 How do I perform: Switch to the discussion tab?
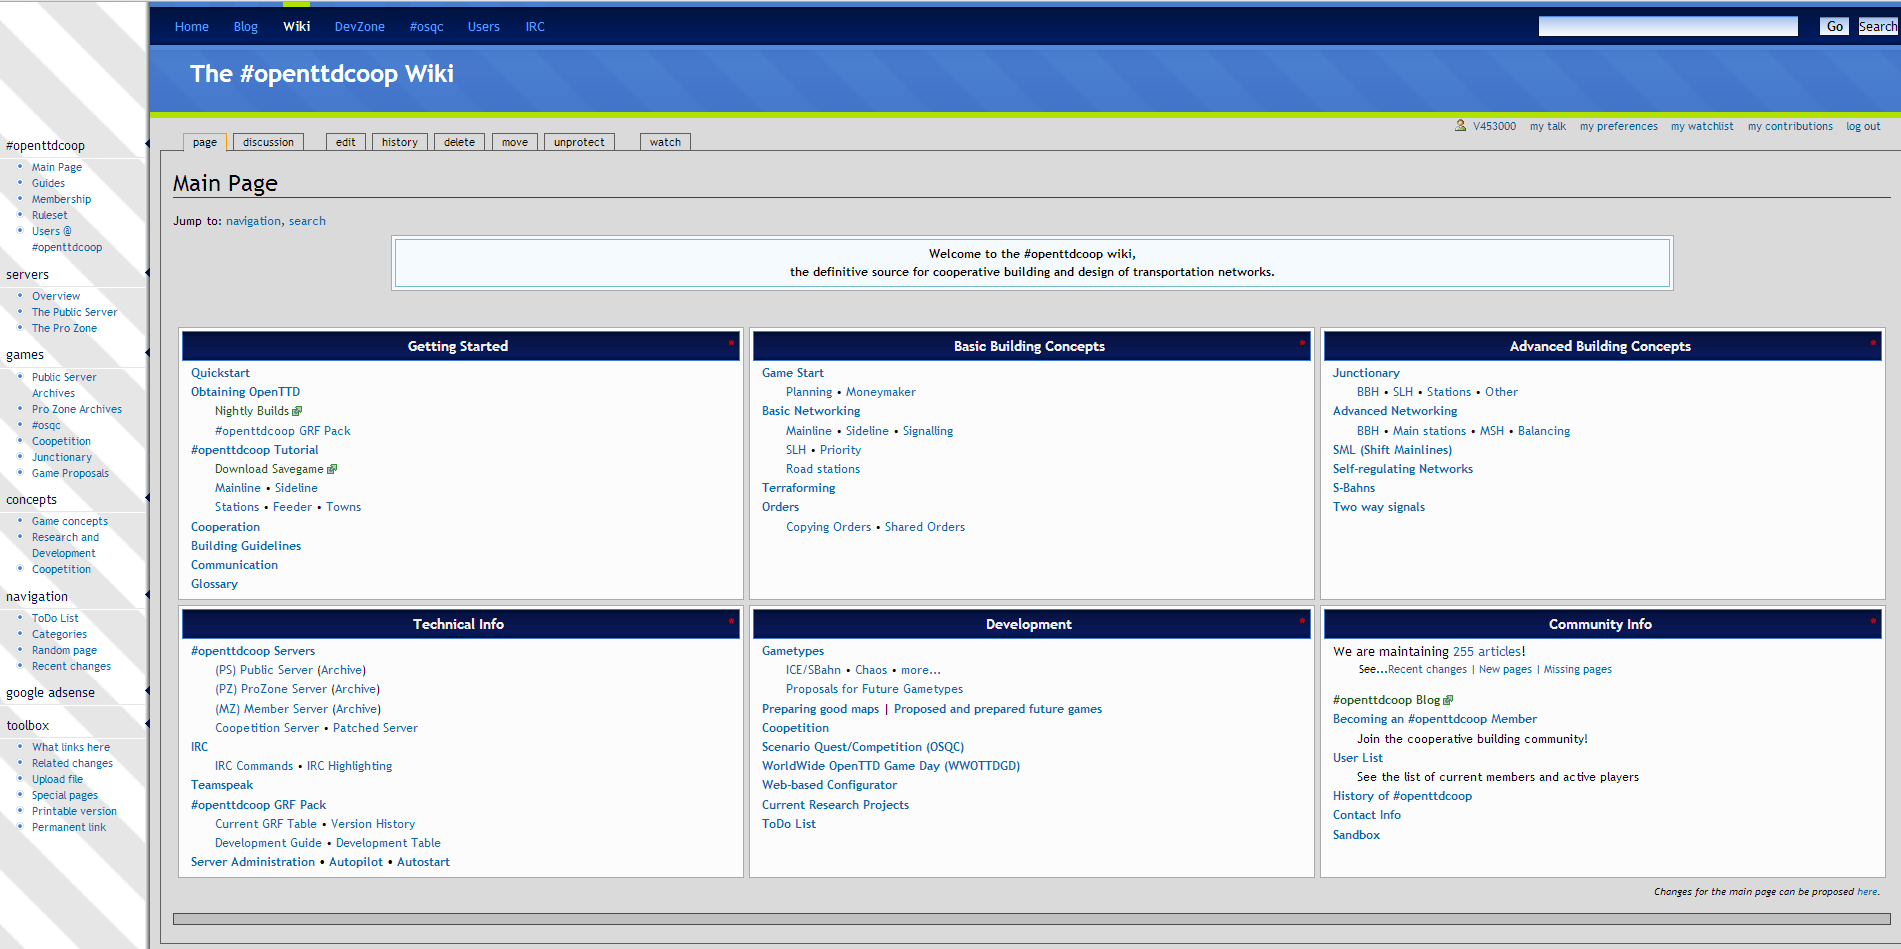point(268,142)
